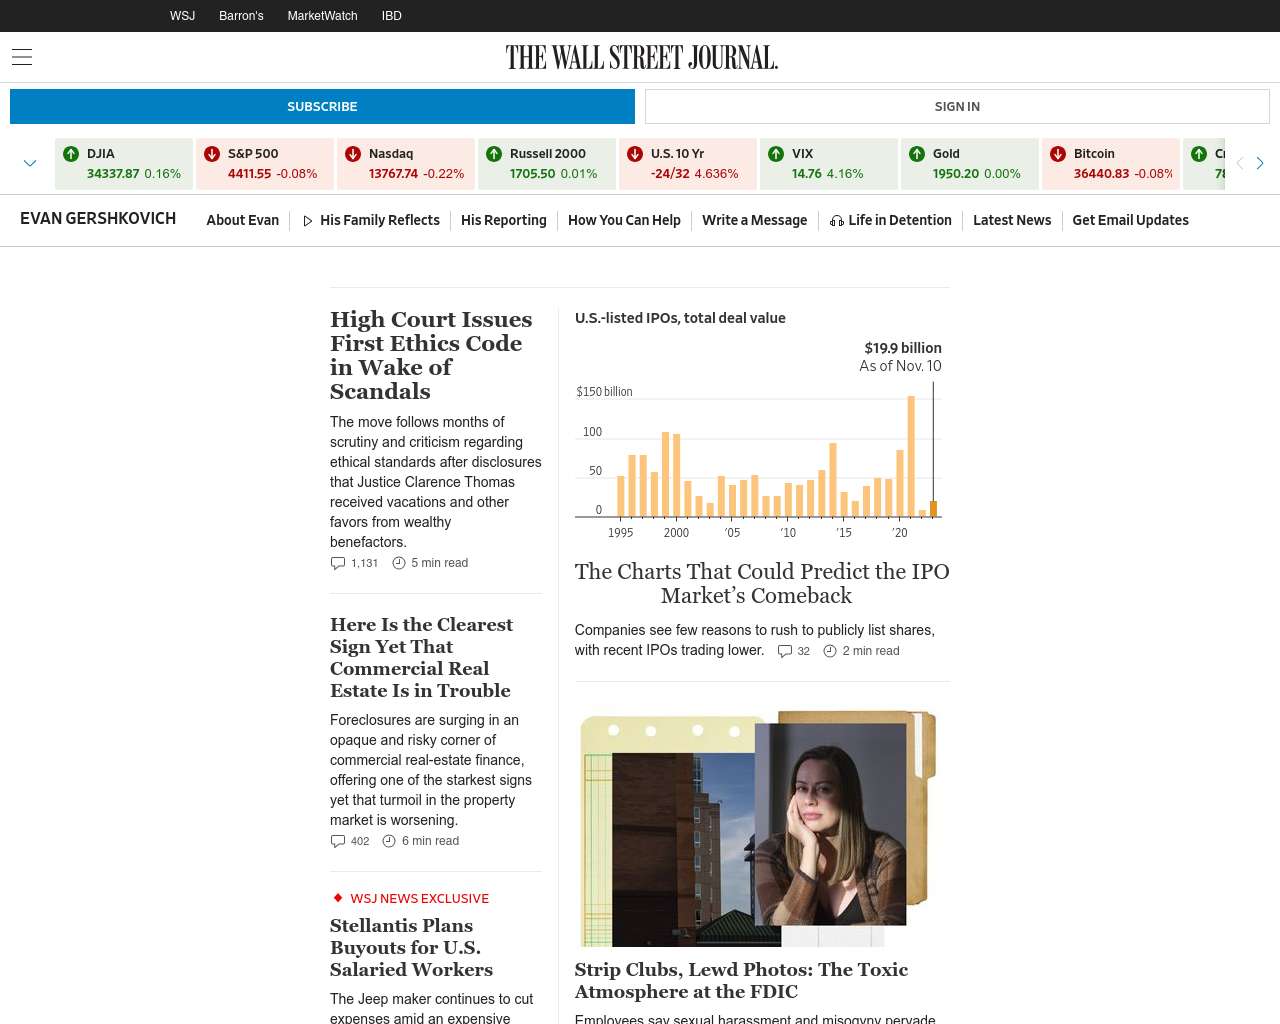Read the Commercial Real Estate in Trouble headline
1280x1024 pixels.
point(421,657)
